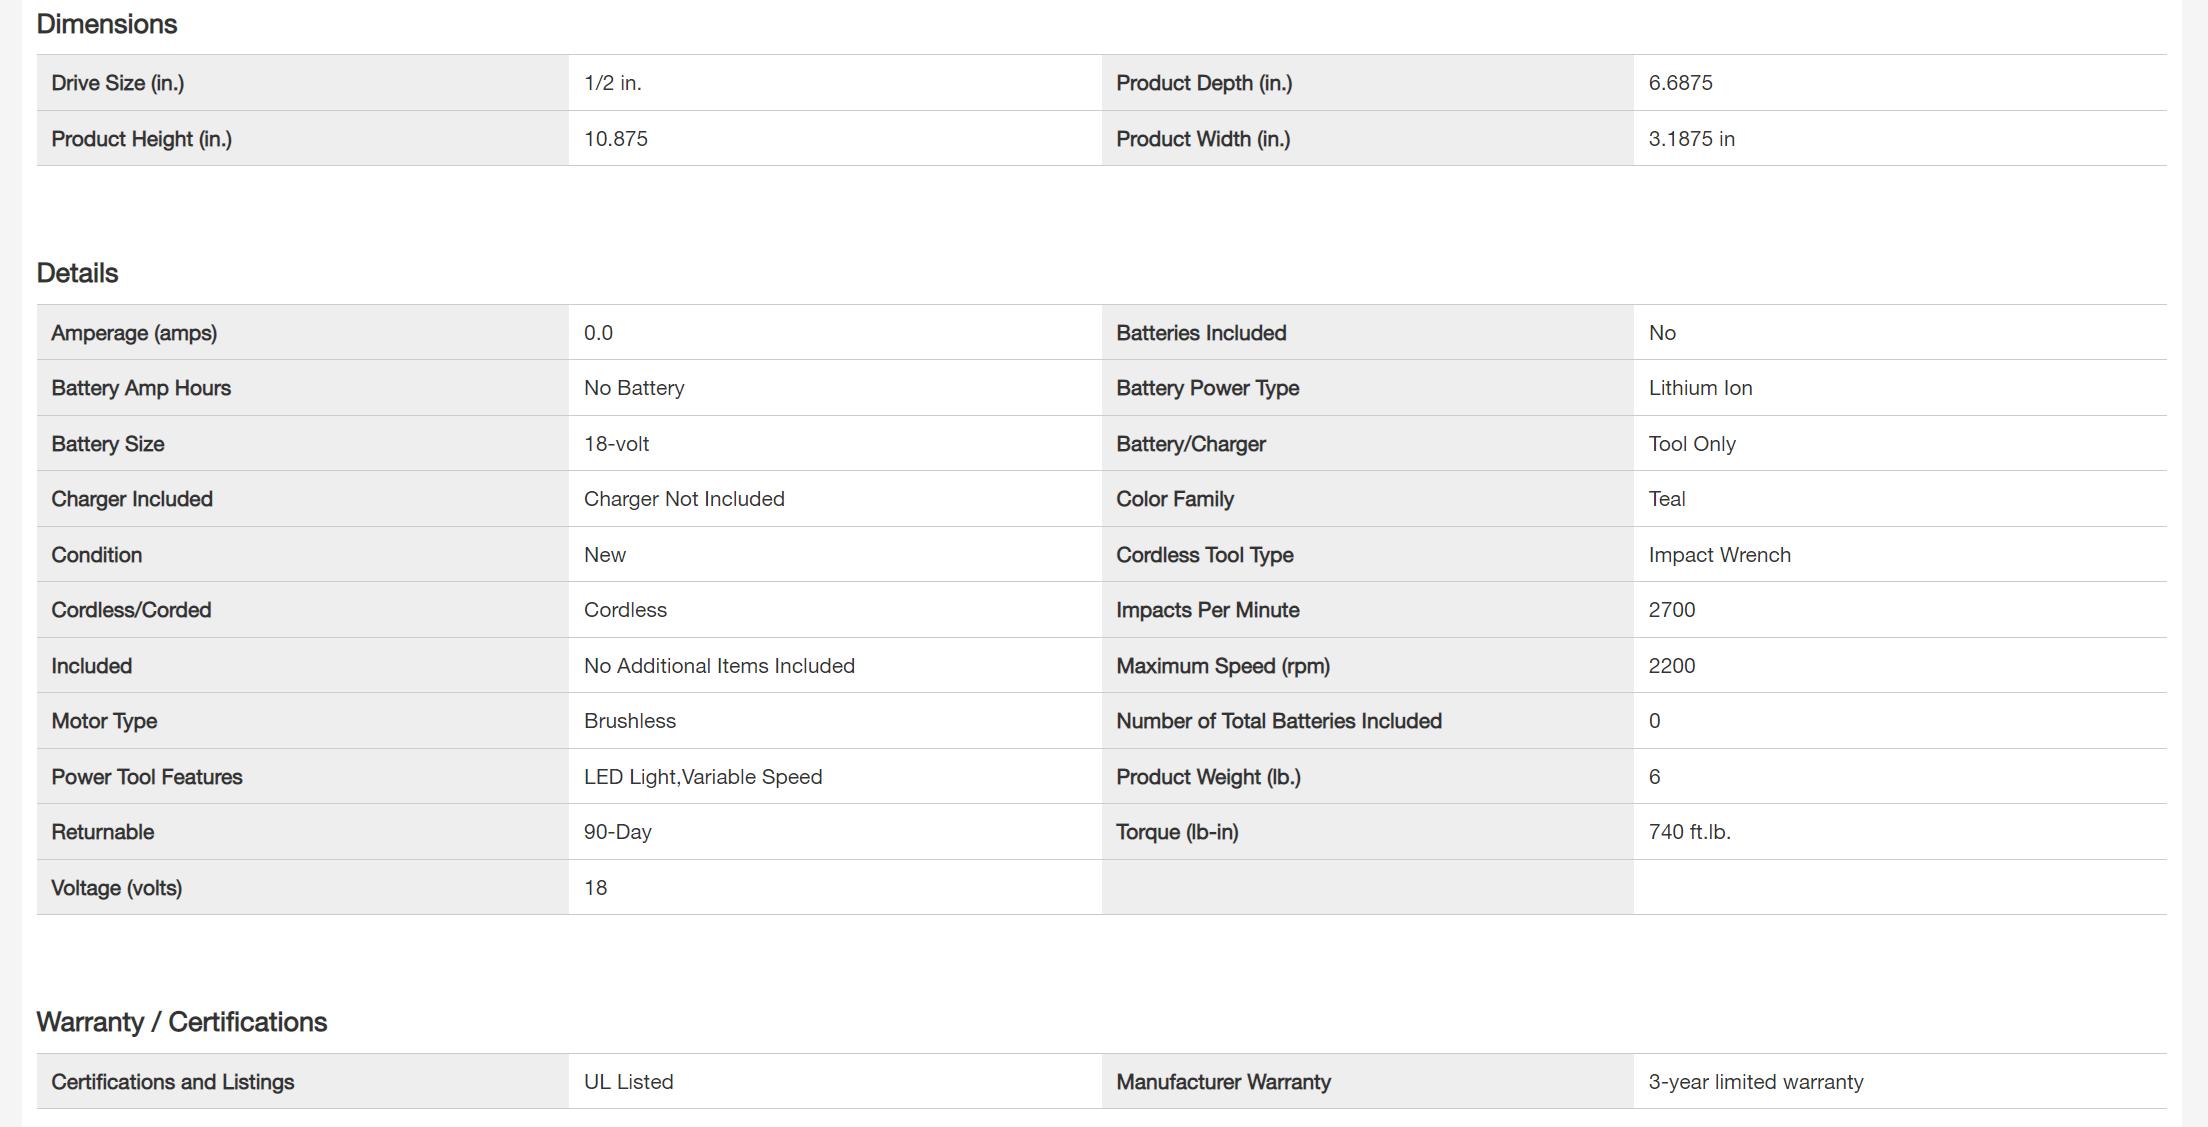Click the Dimensions section heading

[x=107, y=24]
